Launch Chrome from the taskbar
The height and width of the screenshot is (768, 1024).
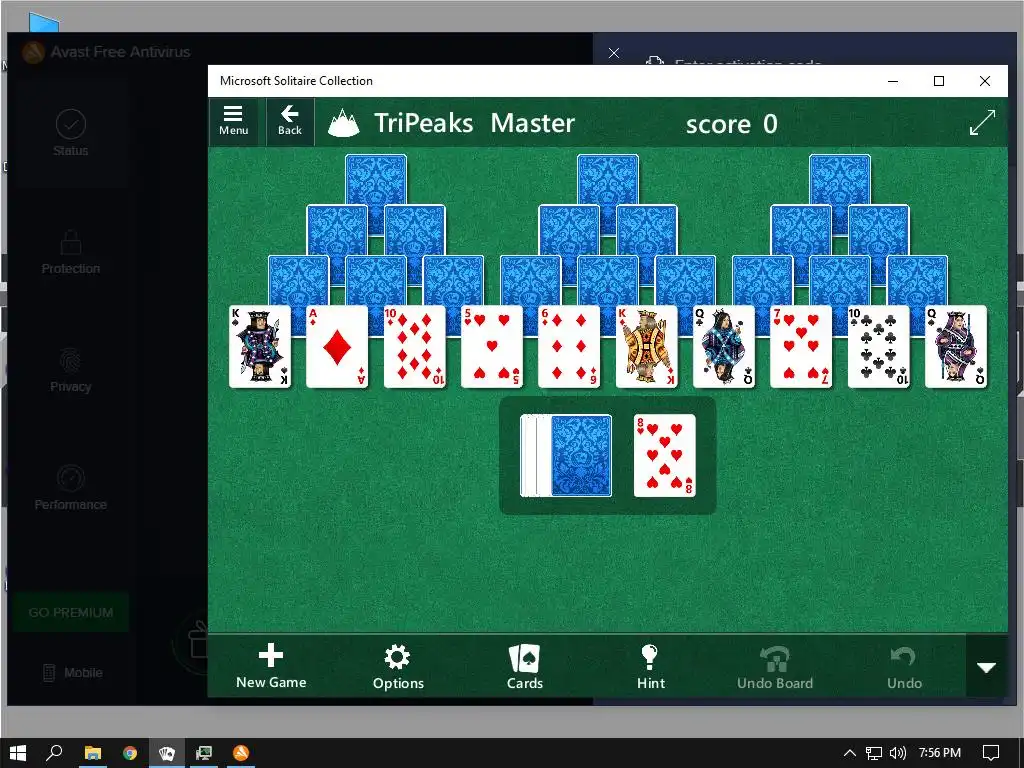pos(130,753)
